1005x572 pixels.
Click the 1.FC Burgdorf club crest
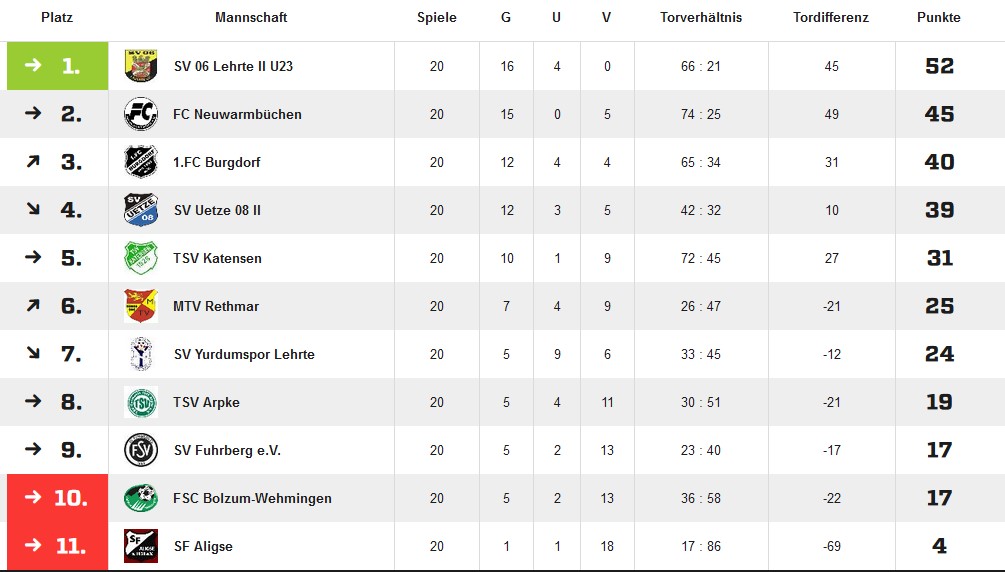[141, 162]
